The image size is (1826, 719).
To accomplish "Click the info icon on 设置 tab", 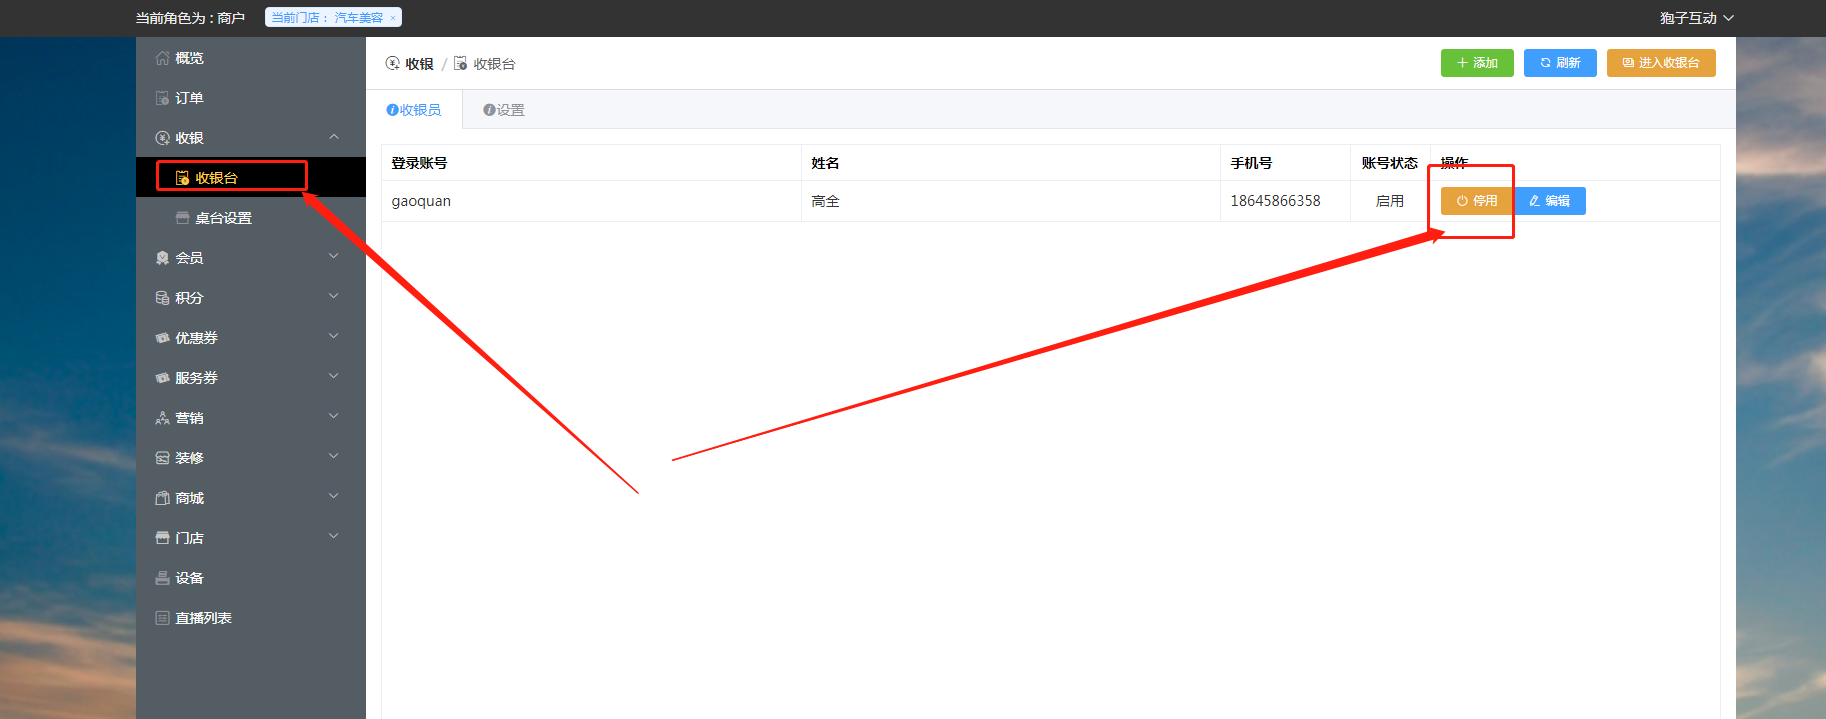I will coord(489,110).
